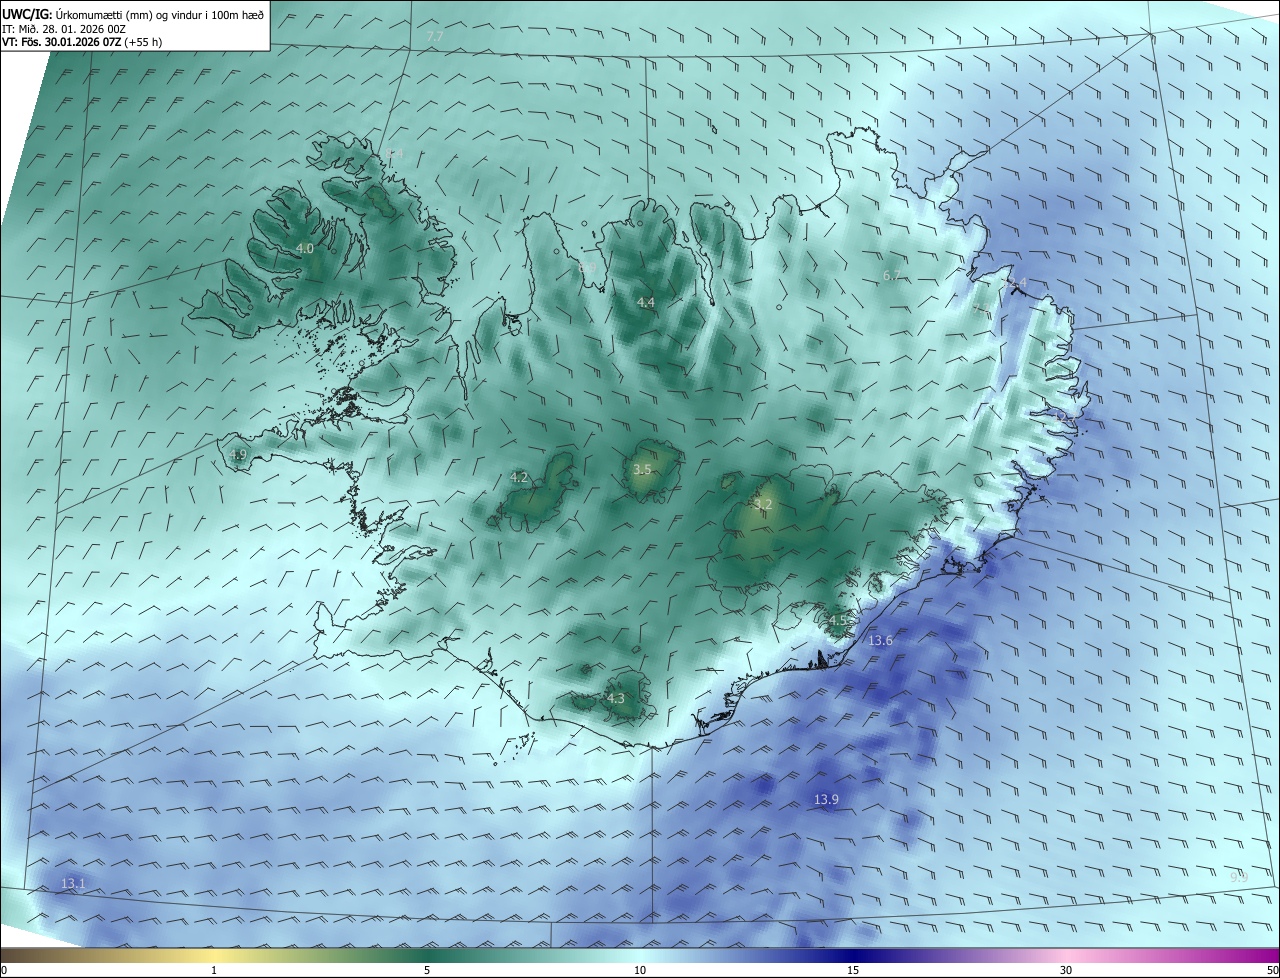Click the 3.5 value on the central glacier

click(x=643, y=469)
